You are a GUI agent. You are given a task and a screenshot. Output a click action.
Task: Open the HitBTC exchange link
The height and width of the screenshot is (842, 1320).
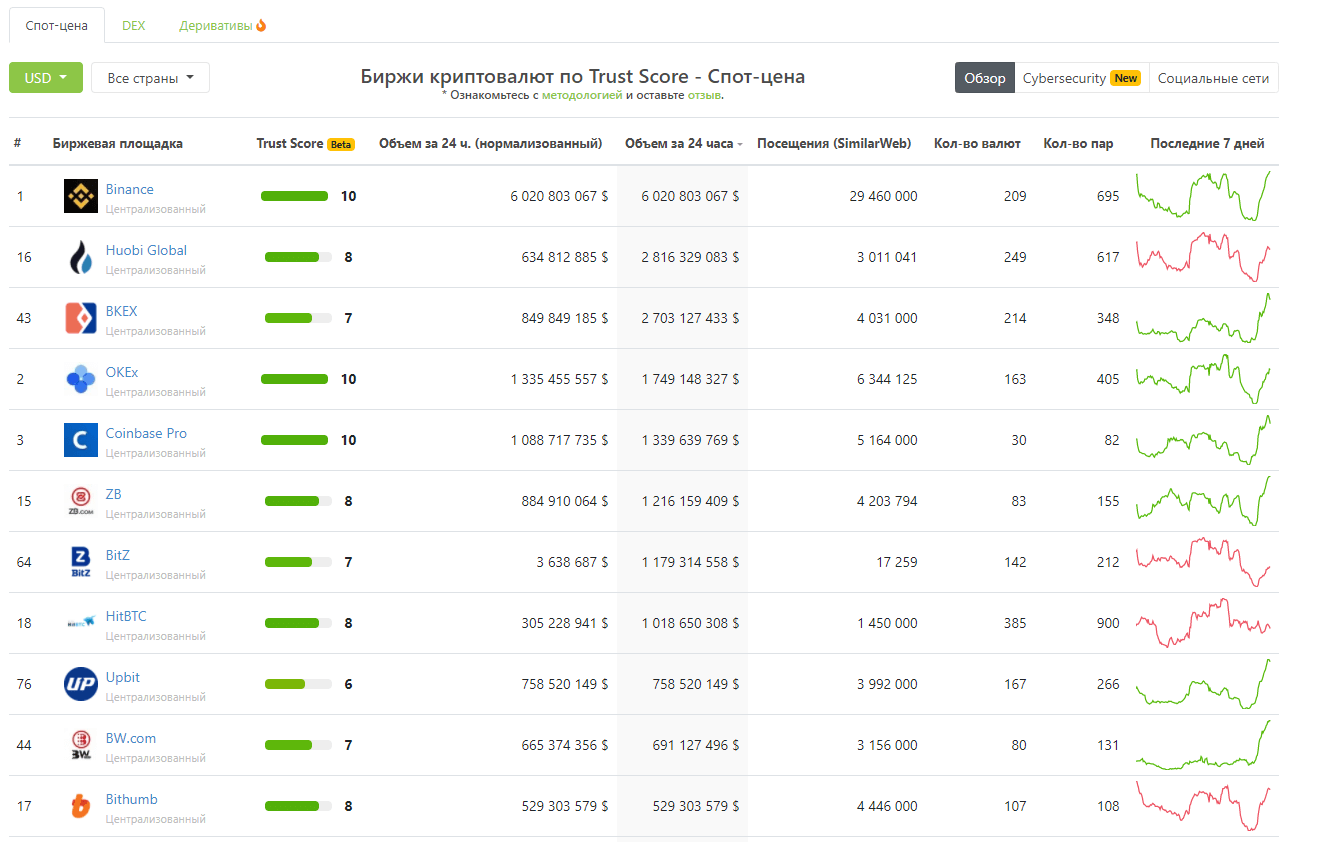(x=126, y=616)
